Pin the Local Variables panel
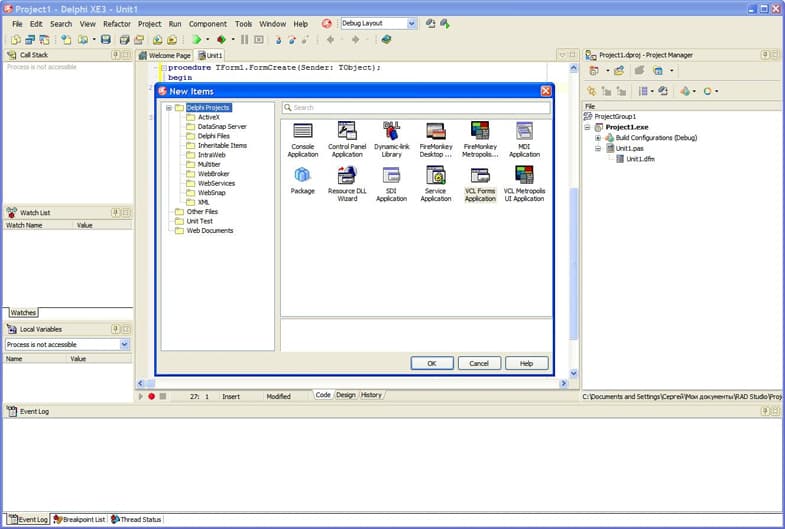The width and height of the screenshot is (785, 529). pos(116,329)
